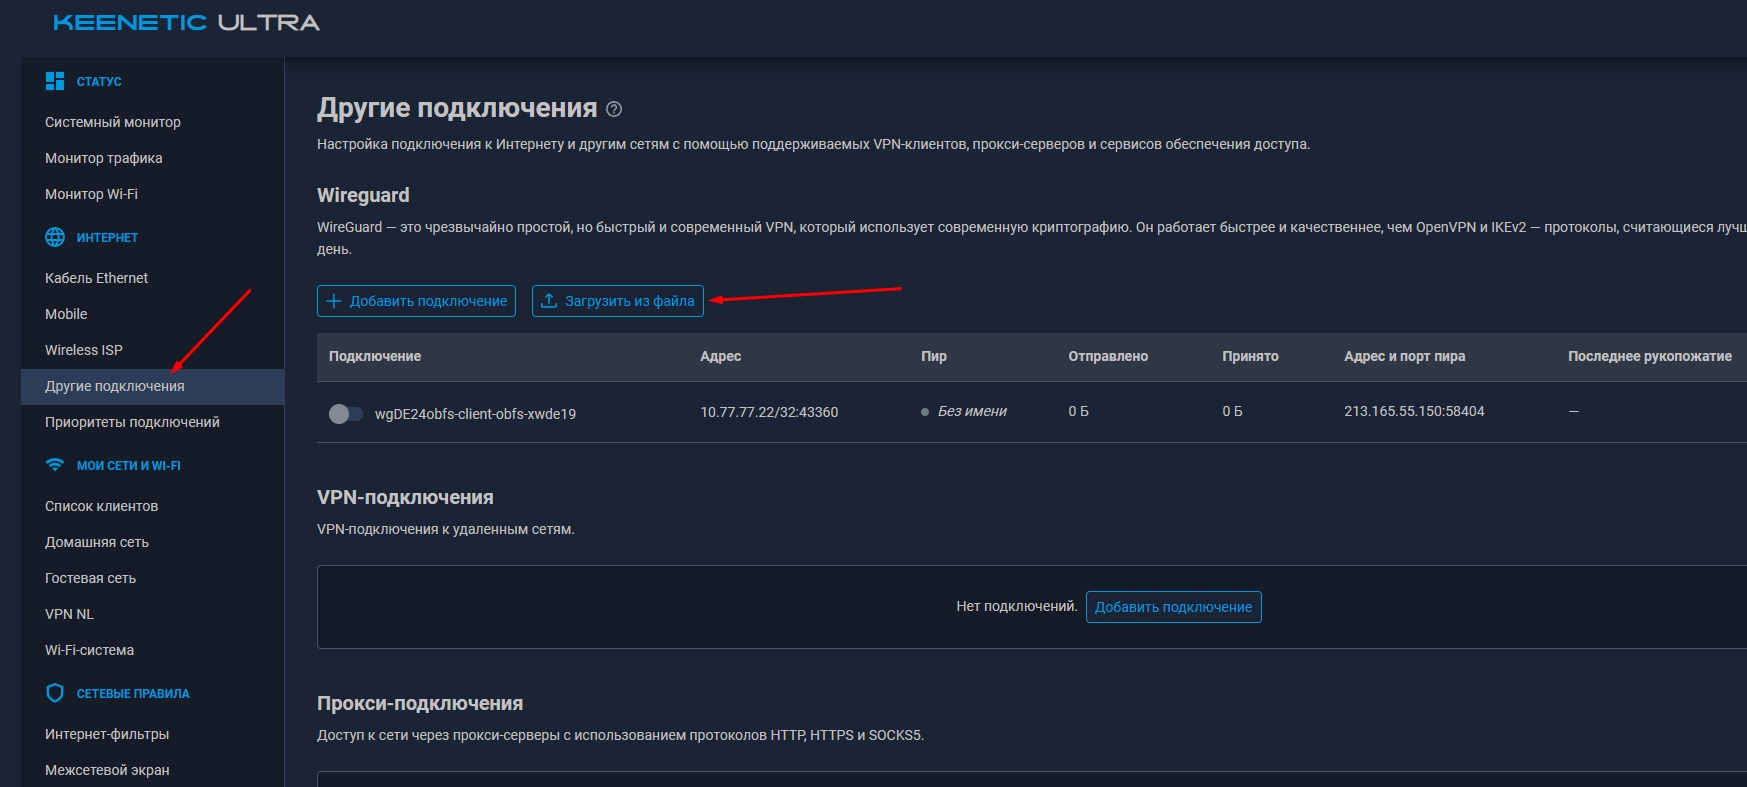The height and width of the screenshot is (787, 1747).
Task: Click the Wi-Fi icon beside My Networks
Action: [55, 465]
